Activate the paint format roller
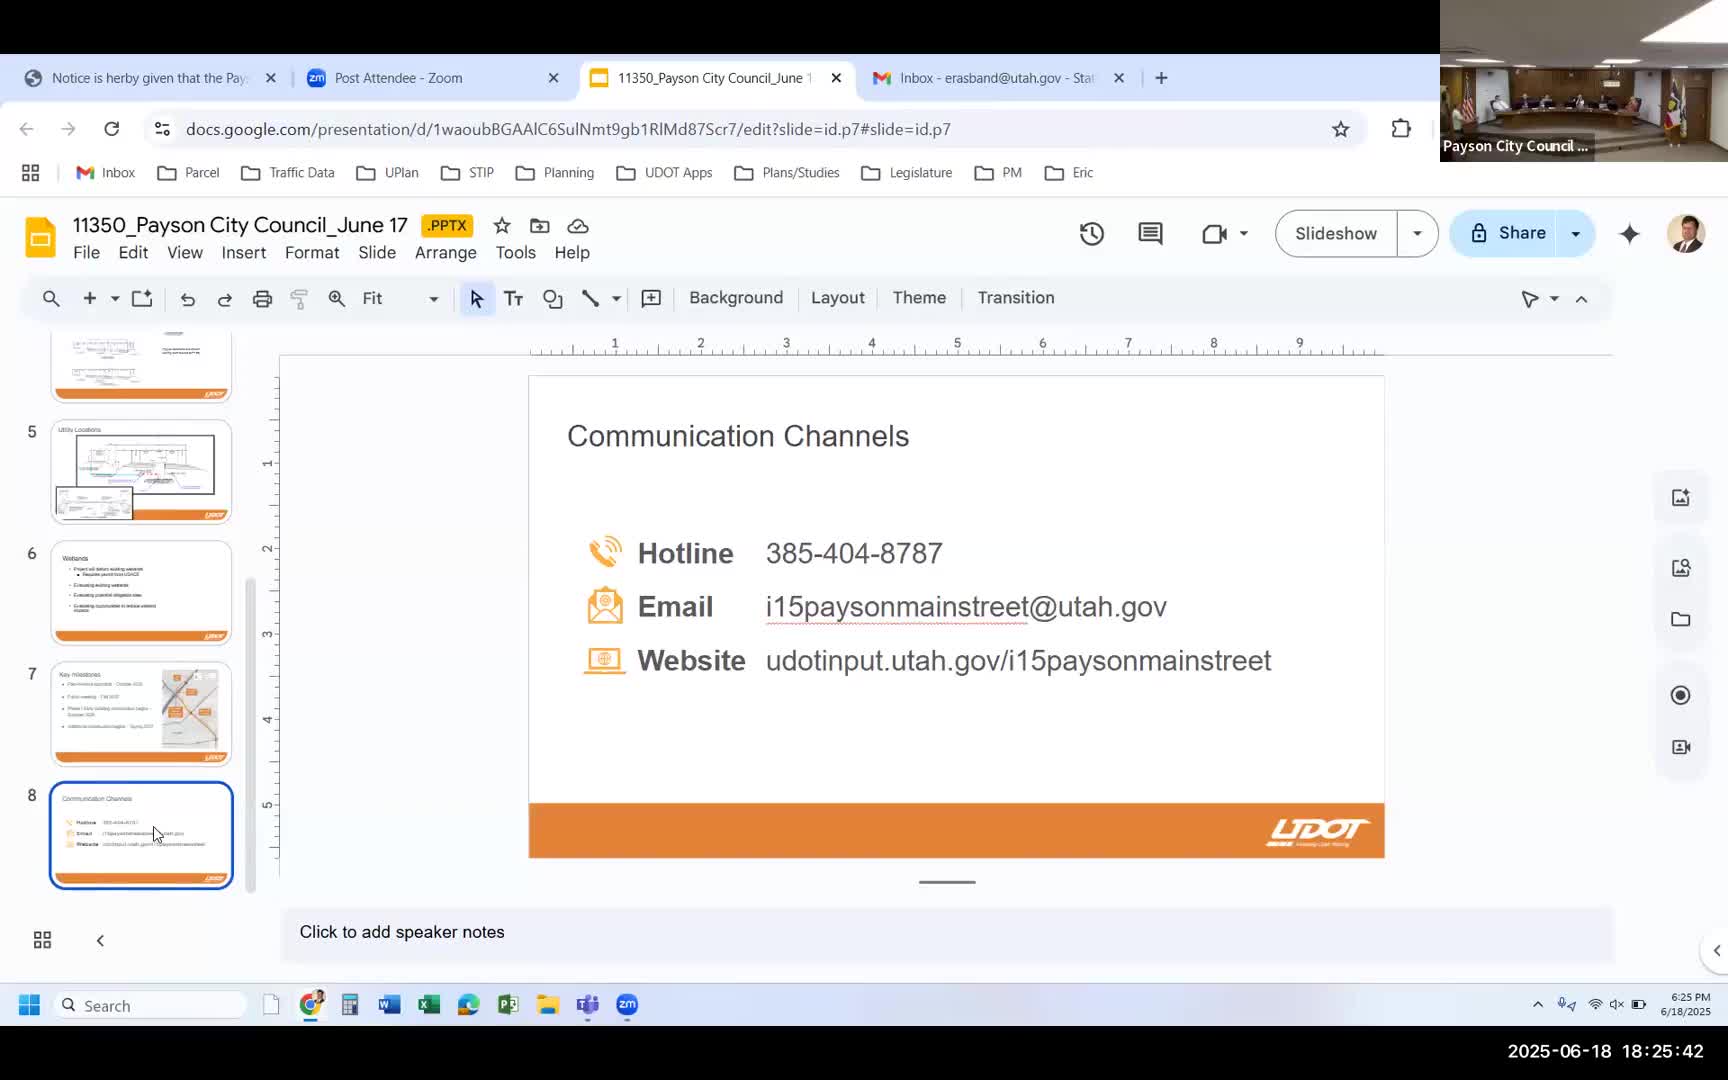This screenshot has width=1728, height=1080. 299,299
